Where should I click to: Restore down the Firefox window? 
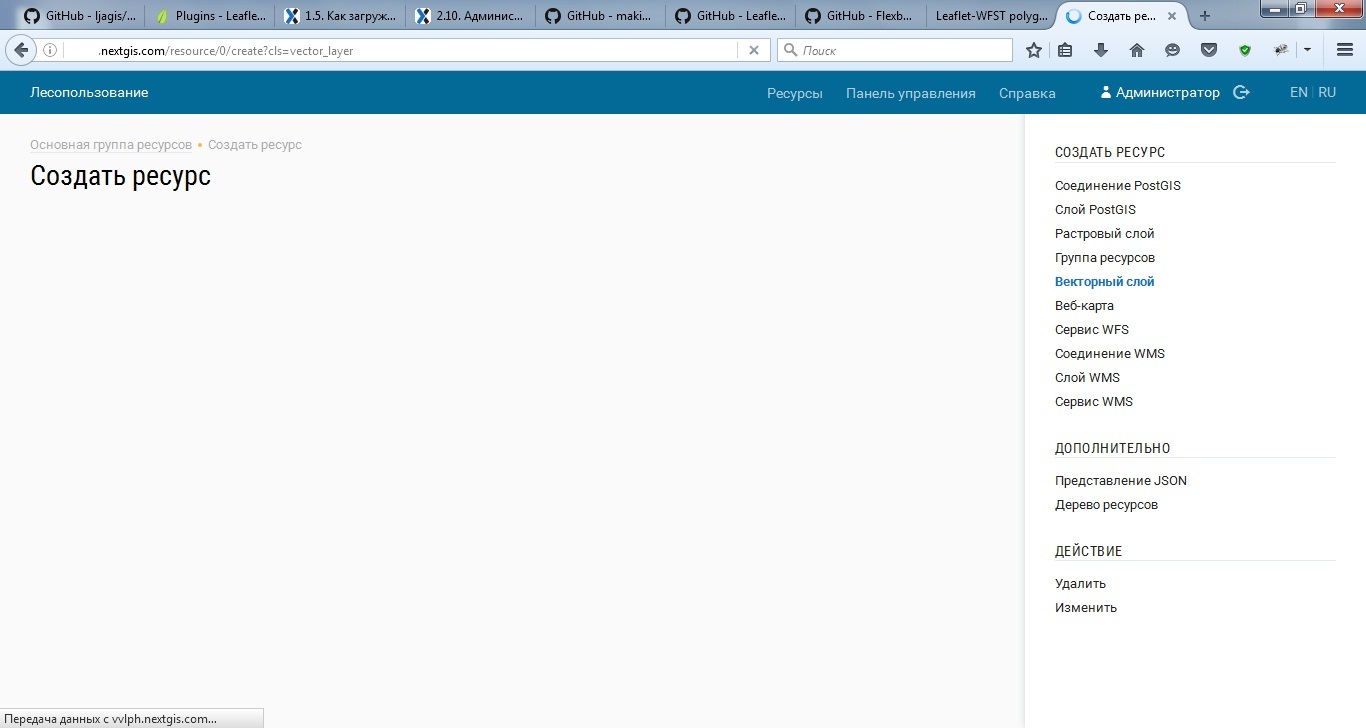click(1300, 9)
